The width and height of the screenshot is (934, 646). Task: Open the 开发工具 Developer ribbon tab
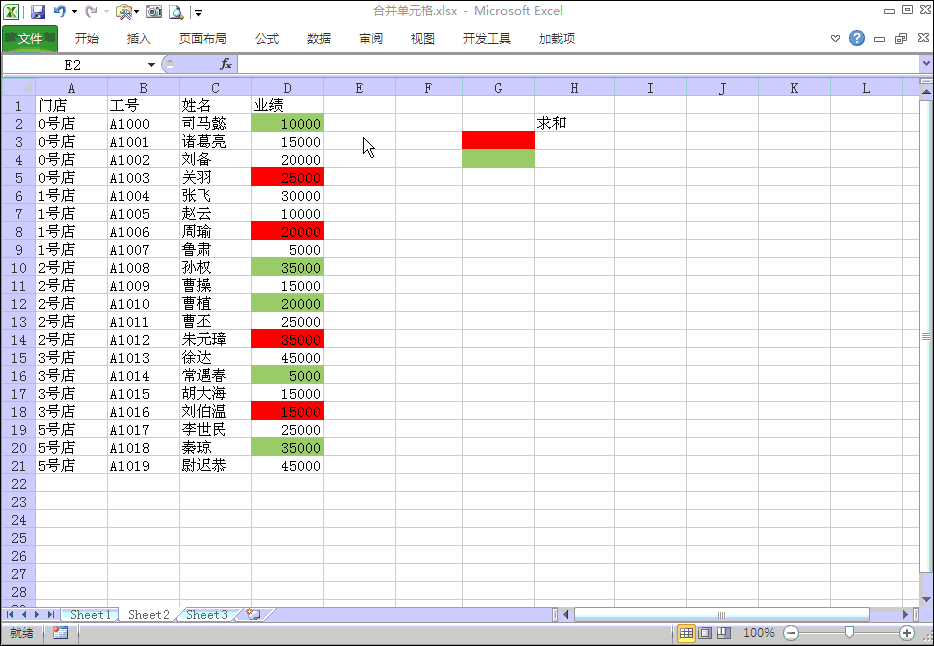coord(487,39)
